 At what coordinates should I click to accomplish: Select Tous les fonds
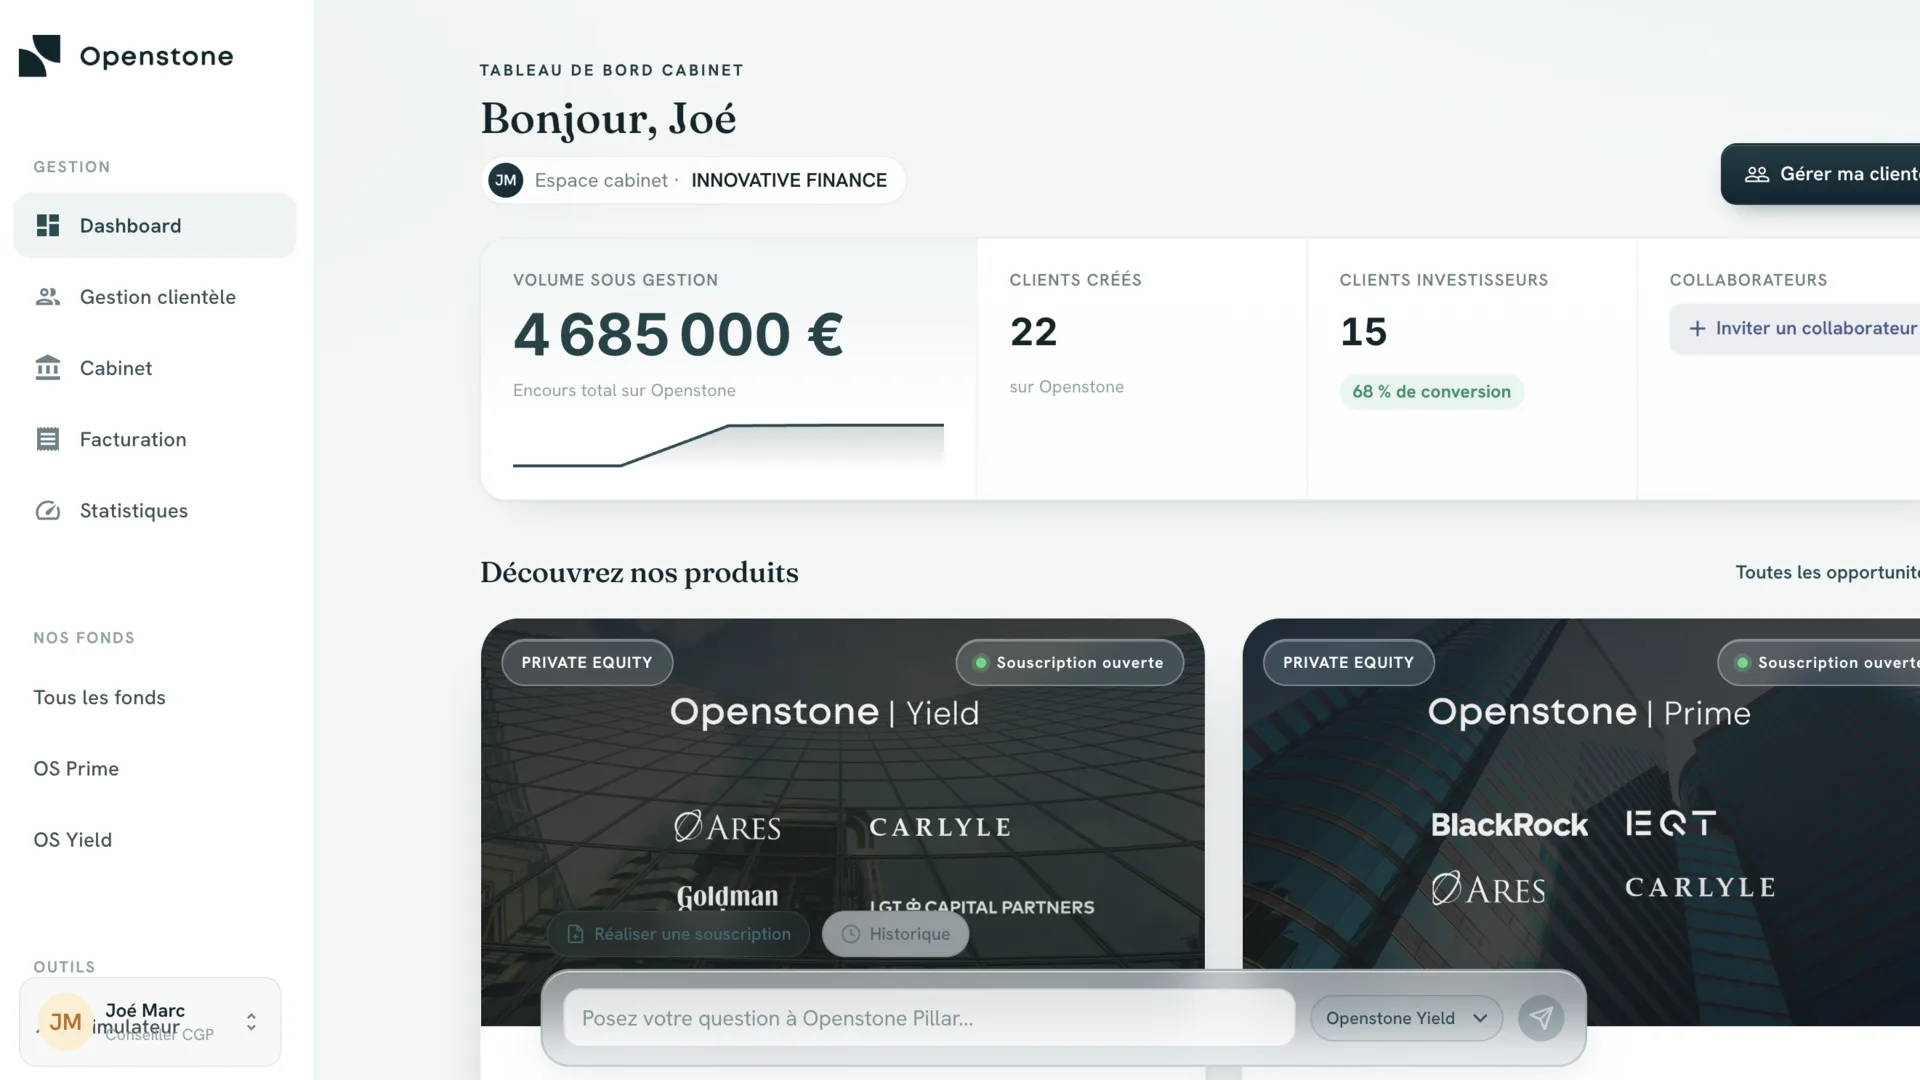pos(99,698)
